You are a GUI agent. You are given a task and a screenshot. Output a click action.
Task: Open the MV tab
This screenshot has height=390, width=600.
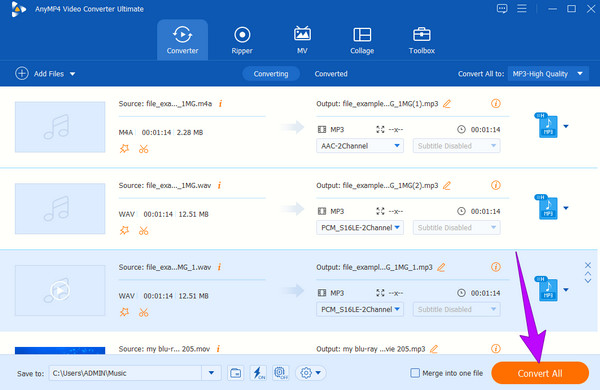tap(302, 40)
